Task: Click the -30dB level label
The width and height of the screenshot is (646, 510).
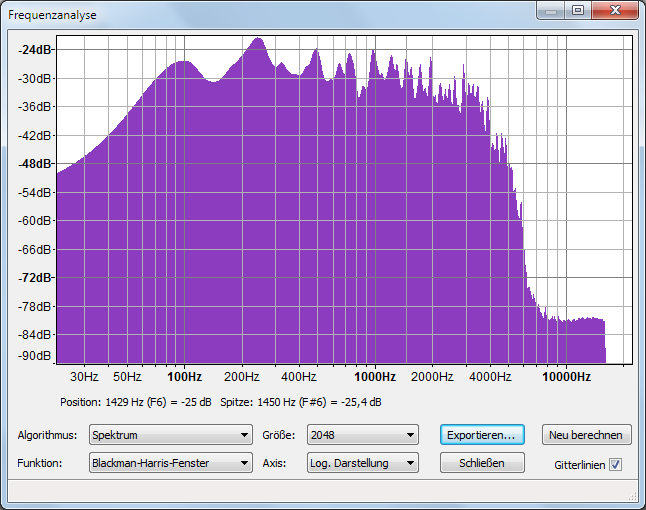Action: pos(35,78)
